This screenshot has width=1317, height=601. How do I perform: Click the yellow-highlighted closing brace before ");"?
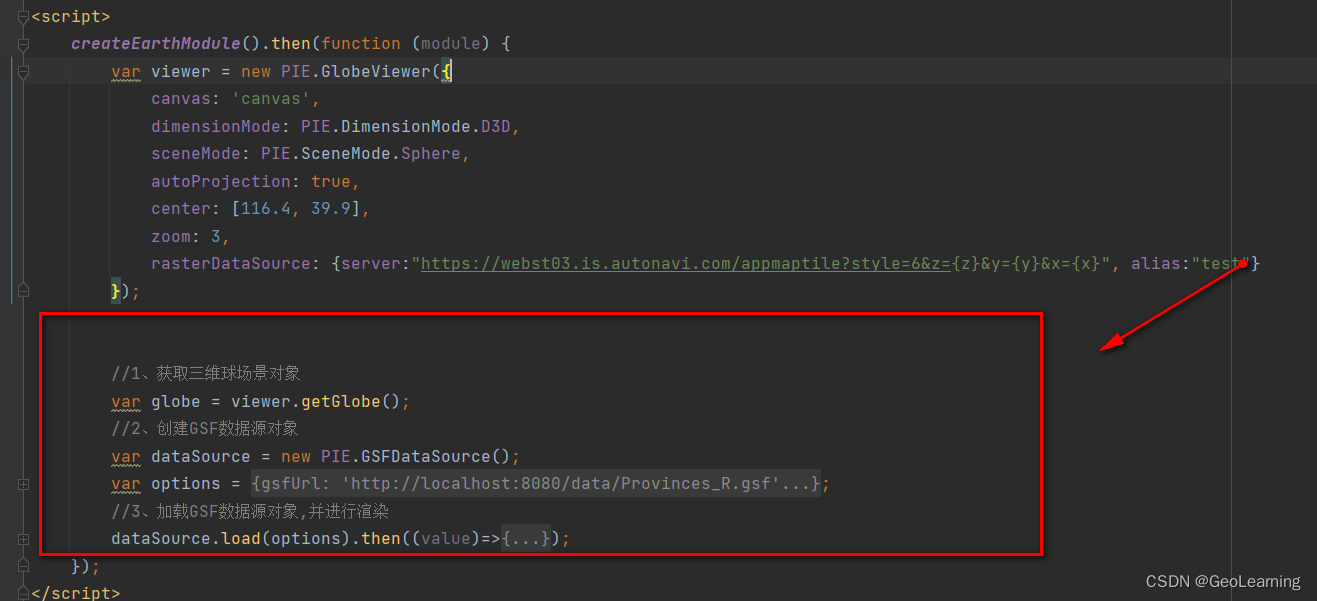[116, 291]
